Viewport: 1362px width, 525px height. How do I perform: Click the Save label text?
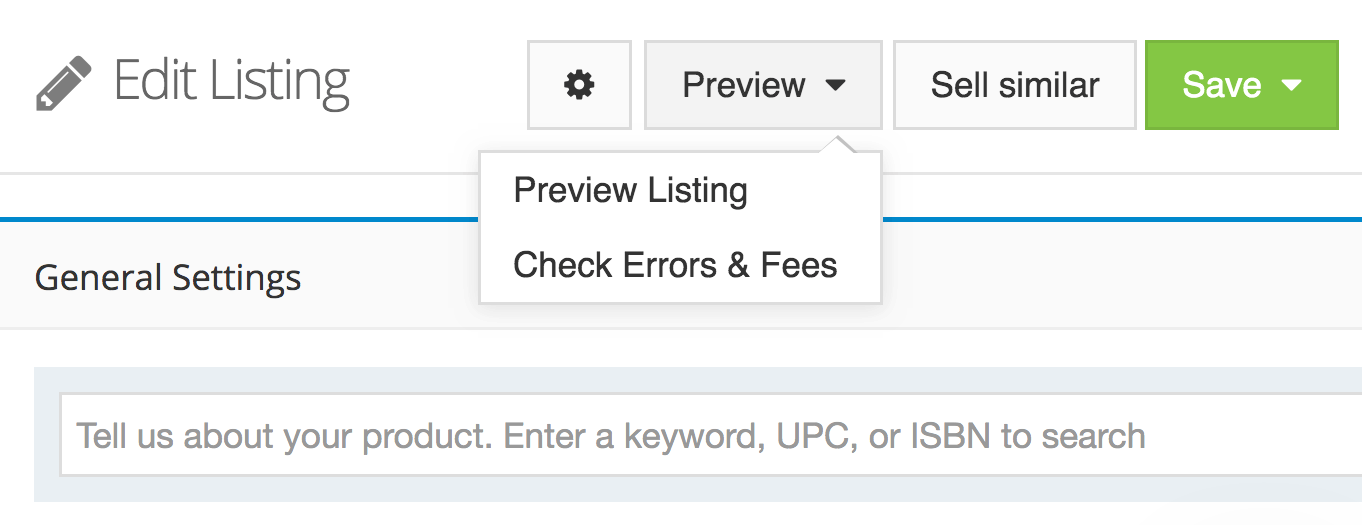click(1221, 85)
